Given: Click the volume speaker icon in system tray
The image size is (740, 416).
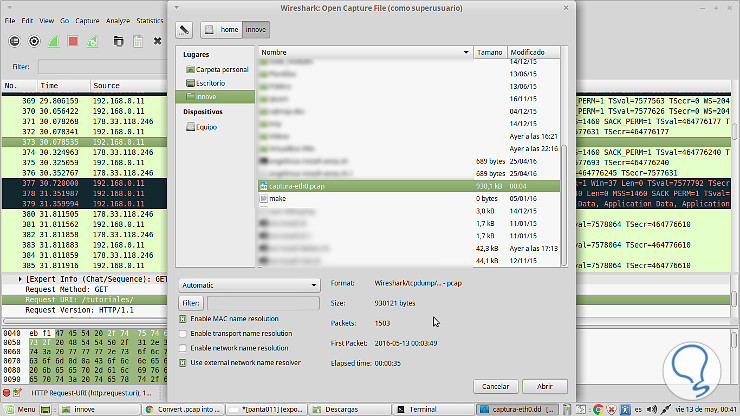Looking at the screenshot, I should point(652,409).
